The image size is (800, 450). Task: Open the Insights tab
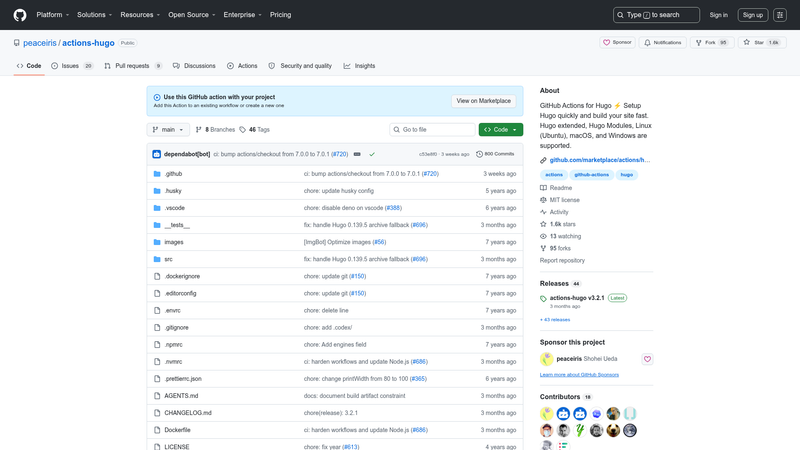point(359,66)
